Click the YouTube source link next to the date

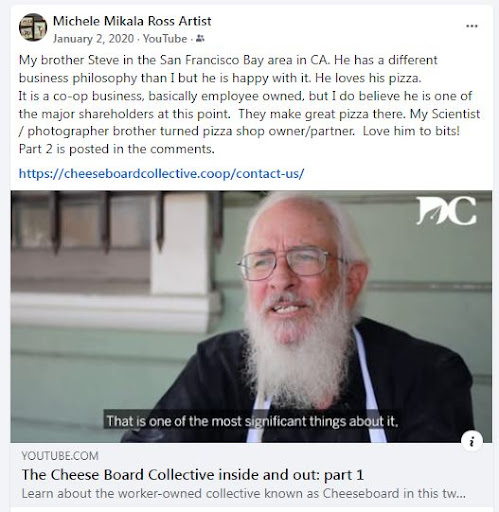[x=165, y=39]
